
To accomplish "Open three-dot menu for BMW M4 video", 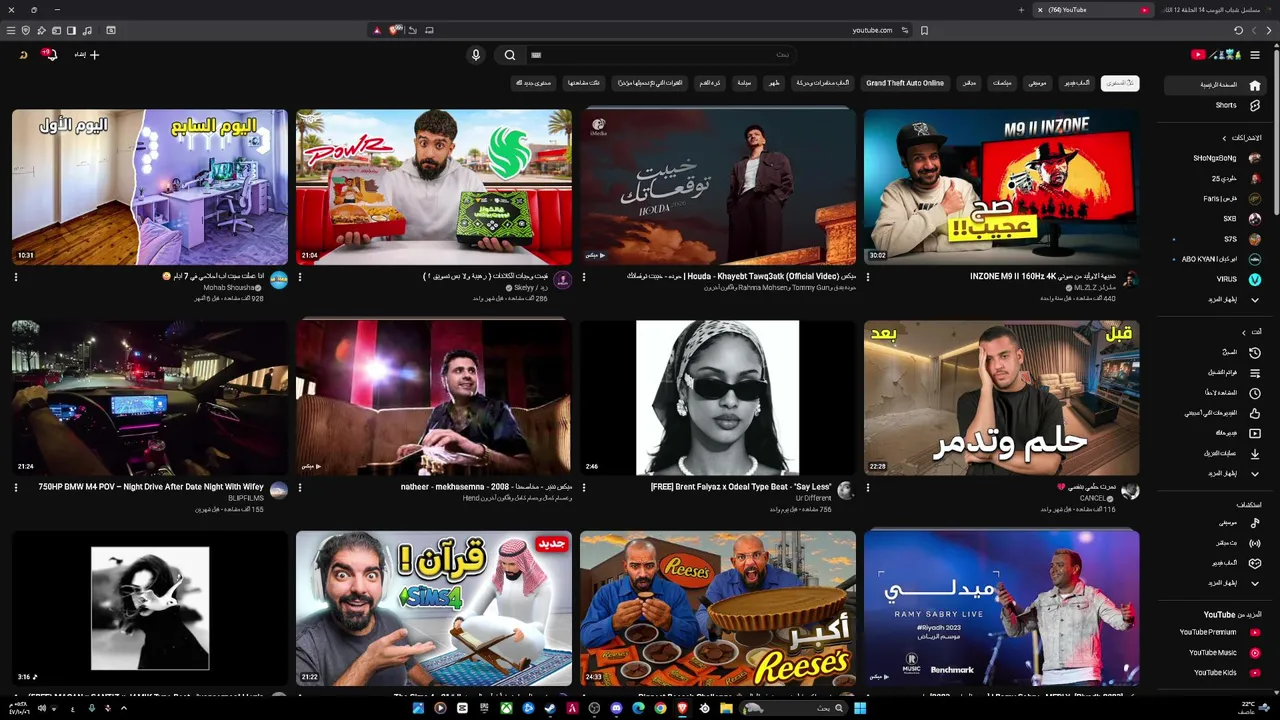I will point(16,487).
